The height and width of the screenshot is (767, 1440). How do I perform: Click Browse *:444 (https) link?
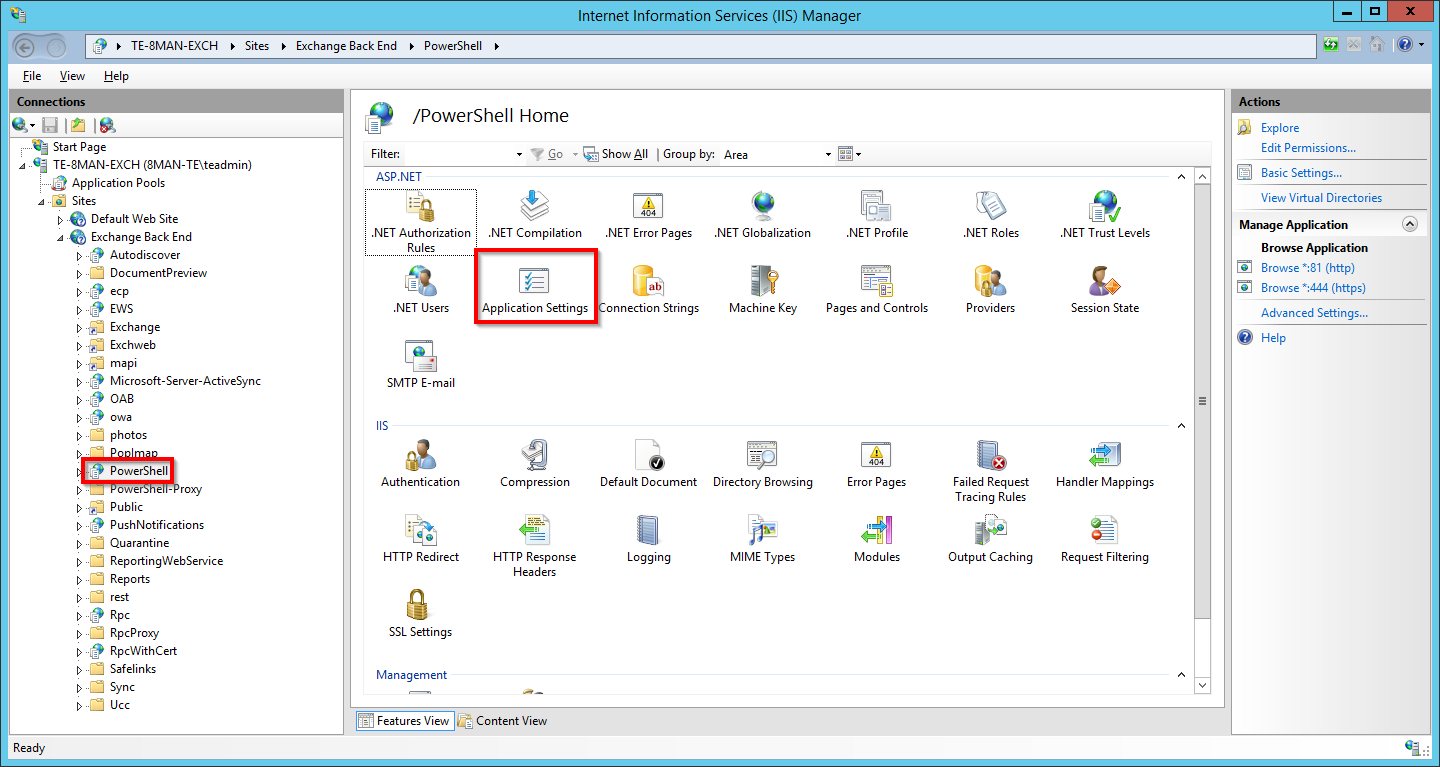(x=1312, y=288)
